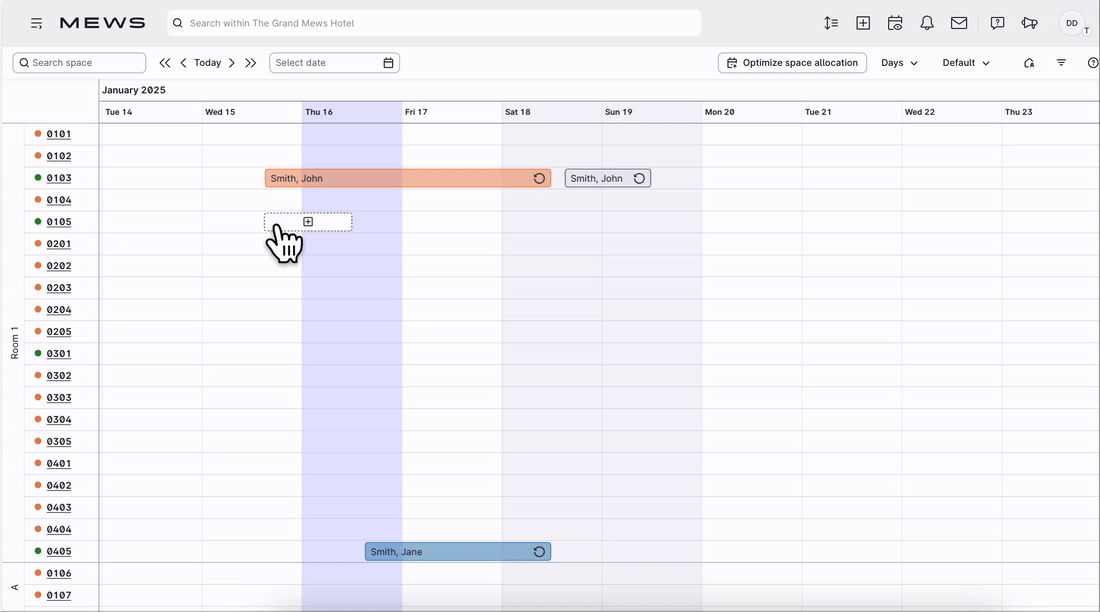Click the notifications bell icon
1100x612 pixels.
927,23
